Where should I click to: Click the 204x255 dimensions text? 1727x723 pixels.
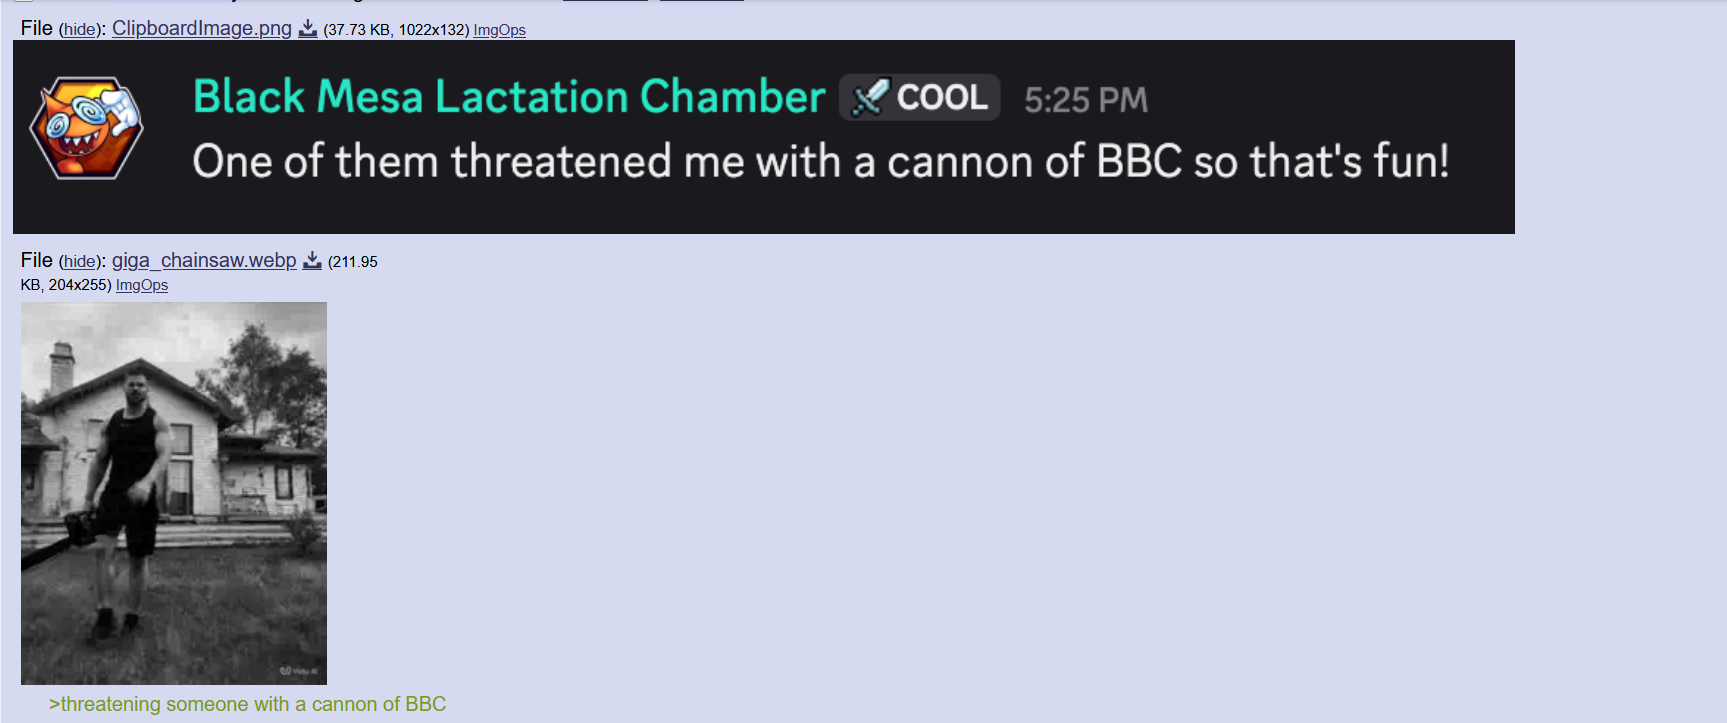pos(78,285)
